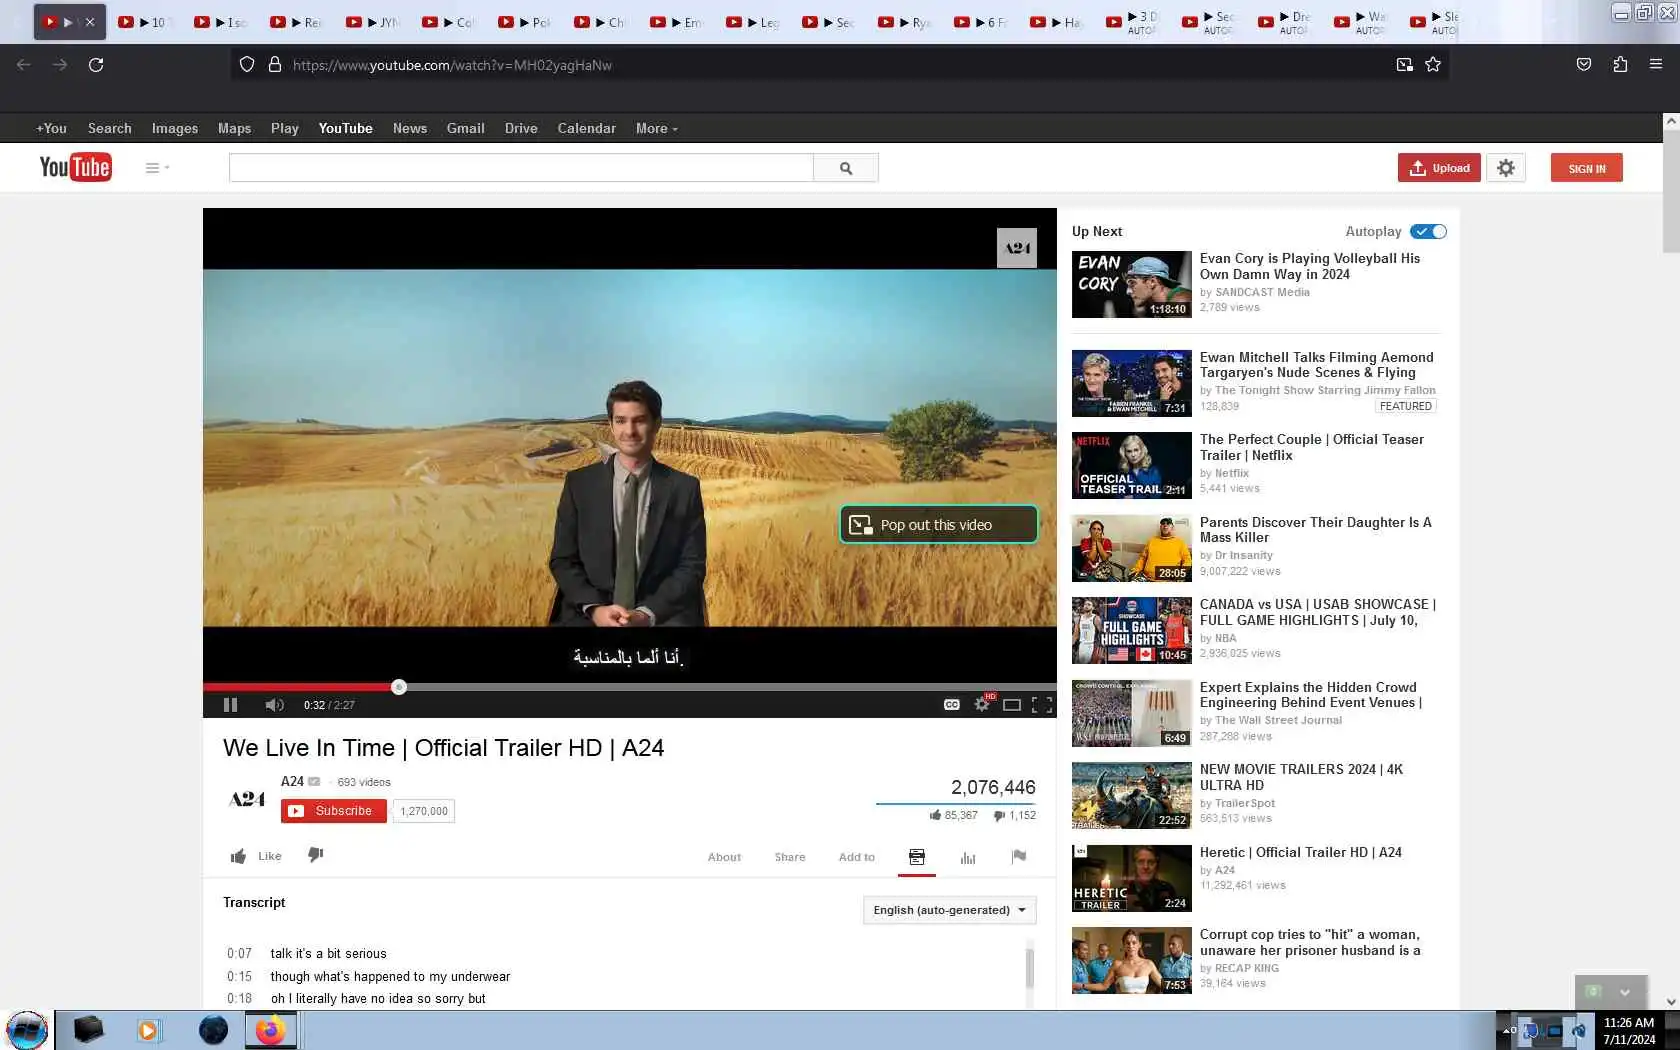The height and width of the screenshot is (1050, 1680).
Task: Open the Windows Start menu
Action: point(26,1030)
